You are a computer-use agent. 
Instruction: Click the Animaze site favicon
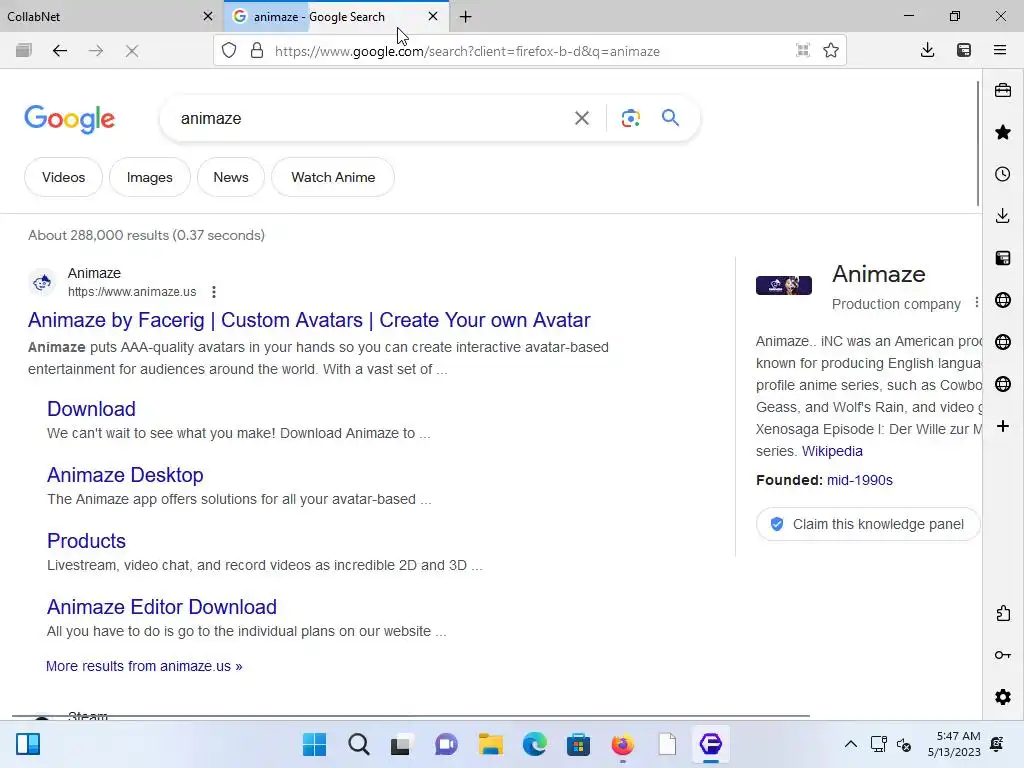[x=42, y=283]
